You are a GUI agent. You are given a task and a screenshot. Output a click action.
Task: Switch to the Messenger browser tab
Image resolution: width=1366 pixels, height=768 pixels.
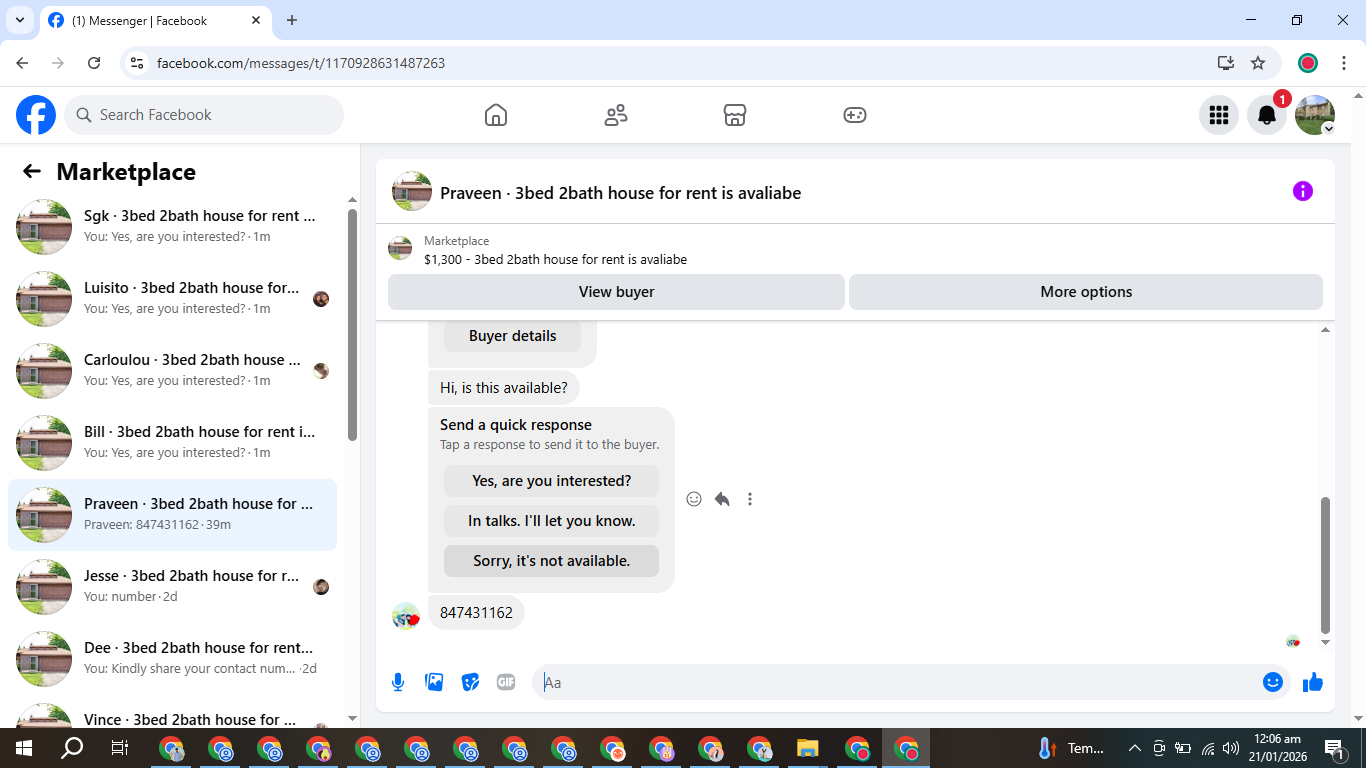pyautogui.click(x=156, y=20)
